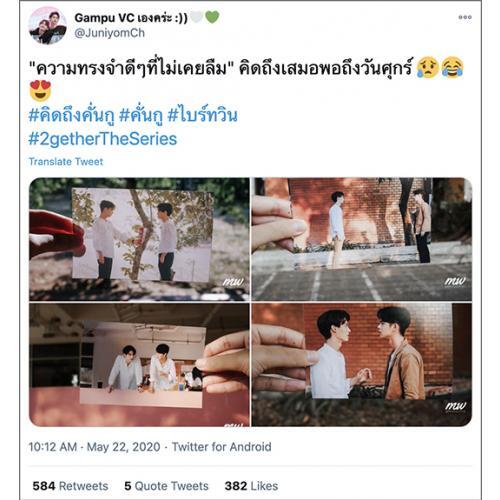Click the heart-eyes emoji in the tweet
Screen dimensions: 500x500
click(40, 91)
